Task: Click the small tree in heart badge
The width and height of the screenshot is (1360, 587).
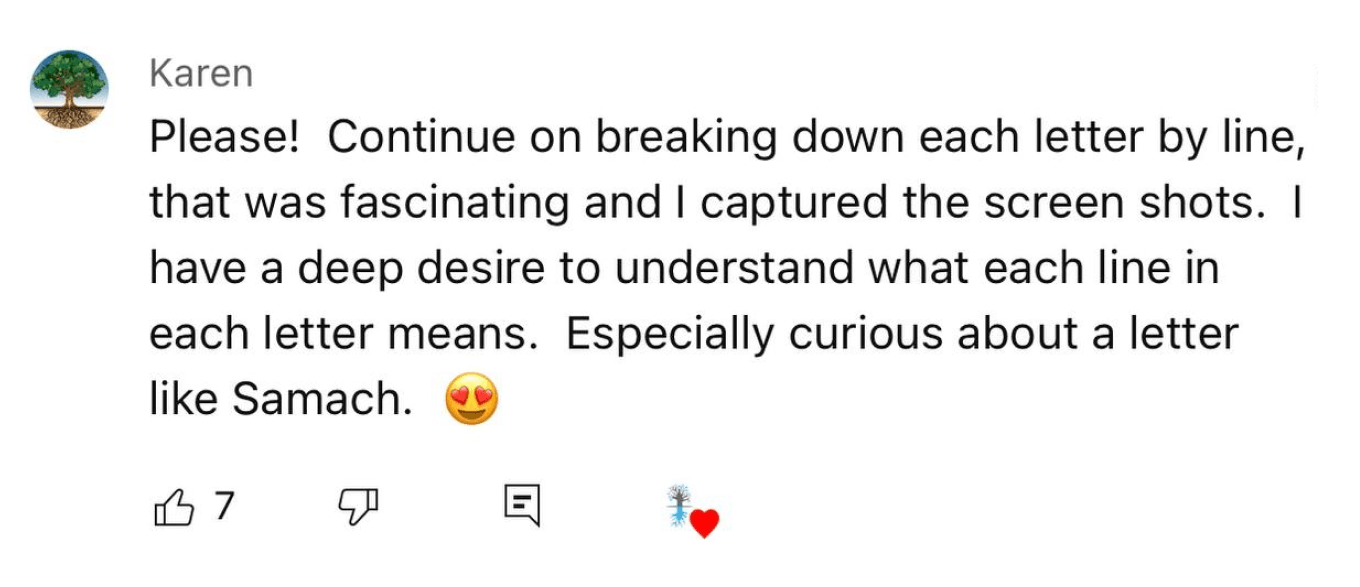Action: tap(680, 503)
